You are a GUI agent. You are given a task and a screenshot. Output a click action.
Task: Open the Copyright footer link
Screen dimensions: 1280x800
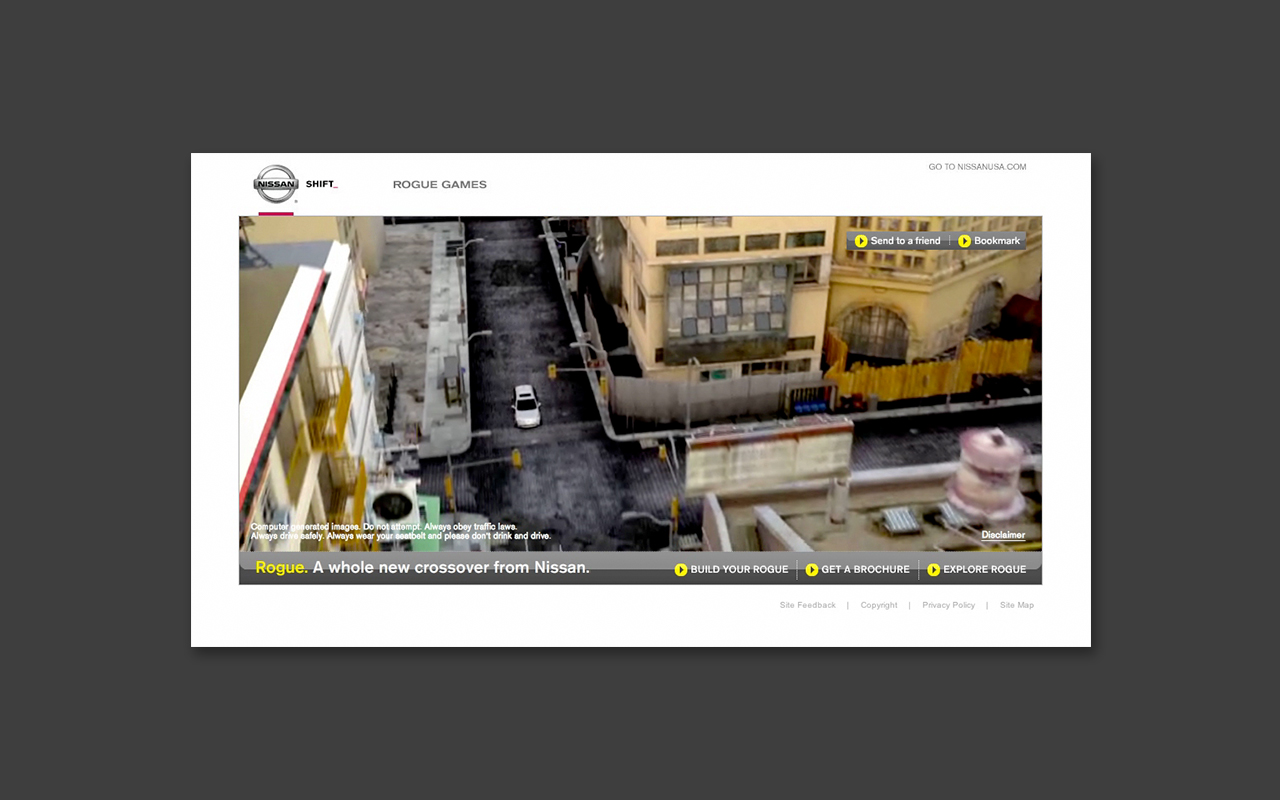(x=879, y=605)
